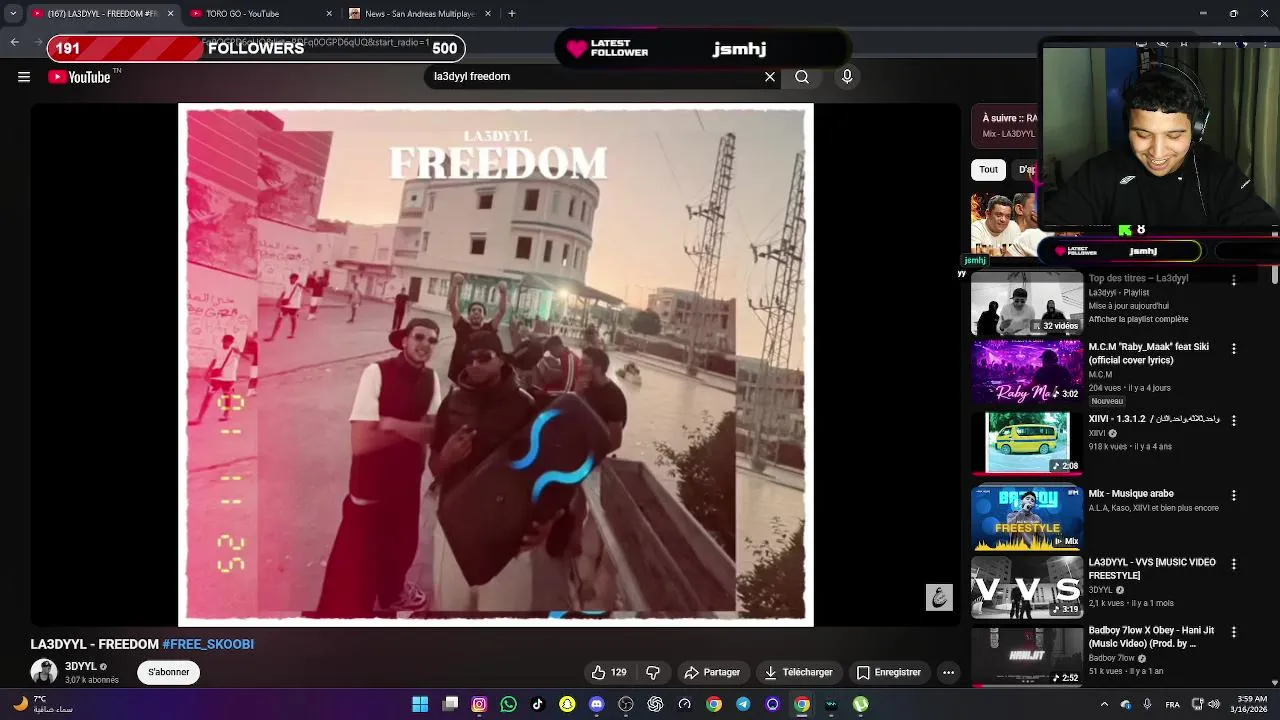The image size is (1280, 720).
Task: Open options menu for XIIVI 1.3.1.2 video
Action: [1233, 421]
